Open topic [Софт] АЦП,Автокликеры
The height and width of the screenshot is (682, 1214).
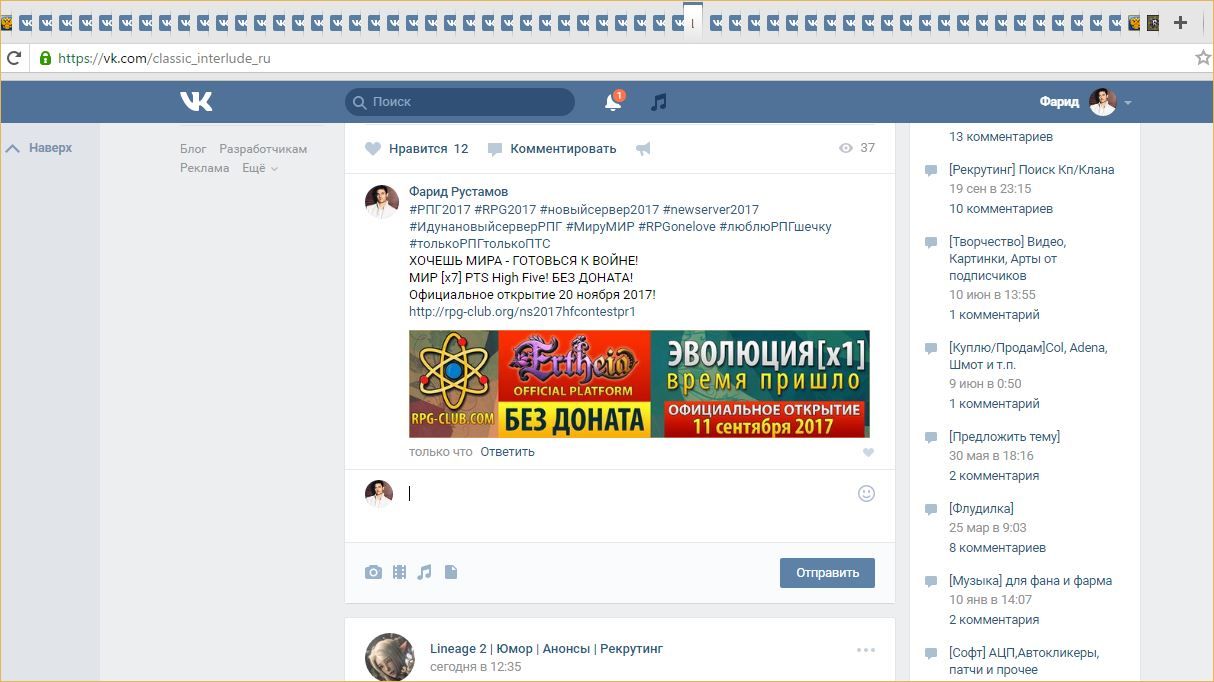tap(1024, 661)
